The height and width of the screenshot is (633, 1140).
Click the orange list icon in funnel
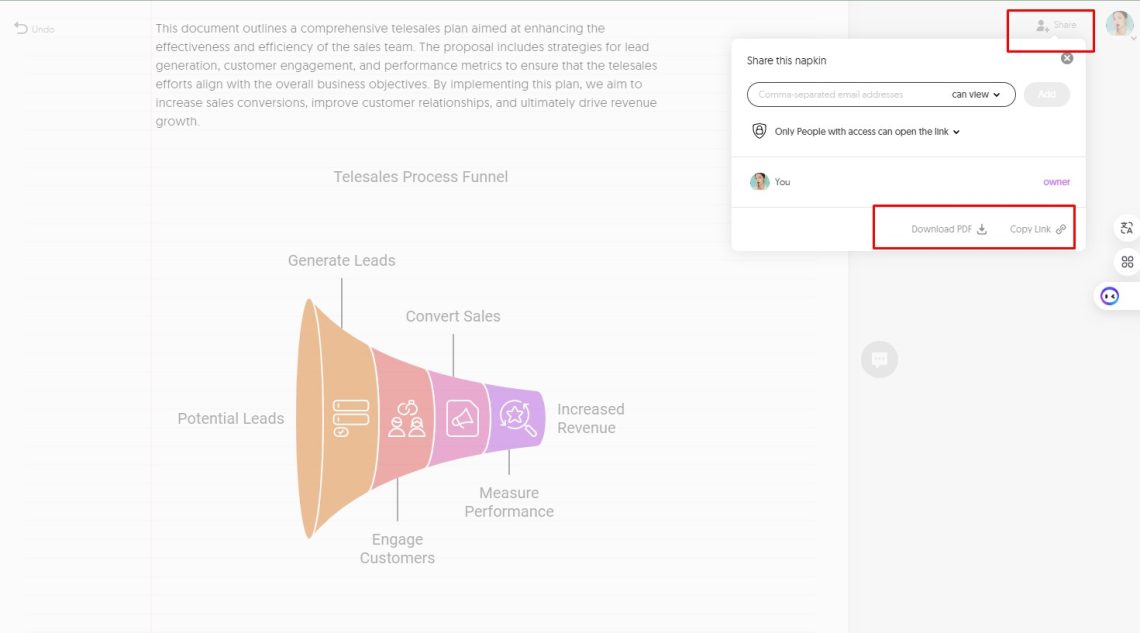[x=350, y=418]
